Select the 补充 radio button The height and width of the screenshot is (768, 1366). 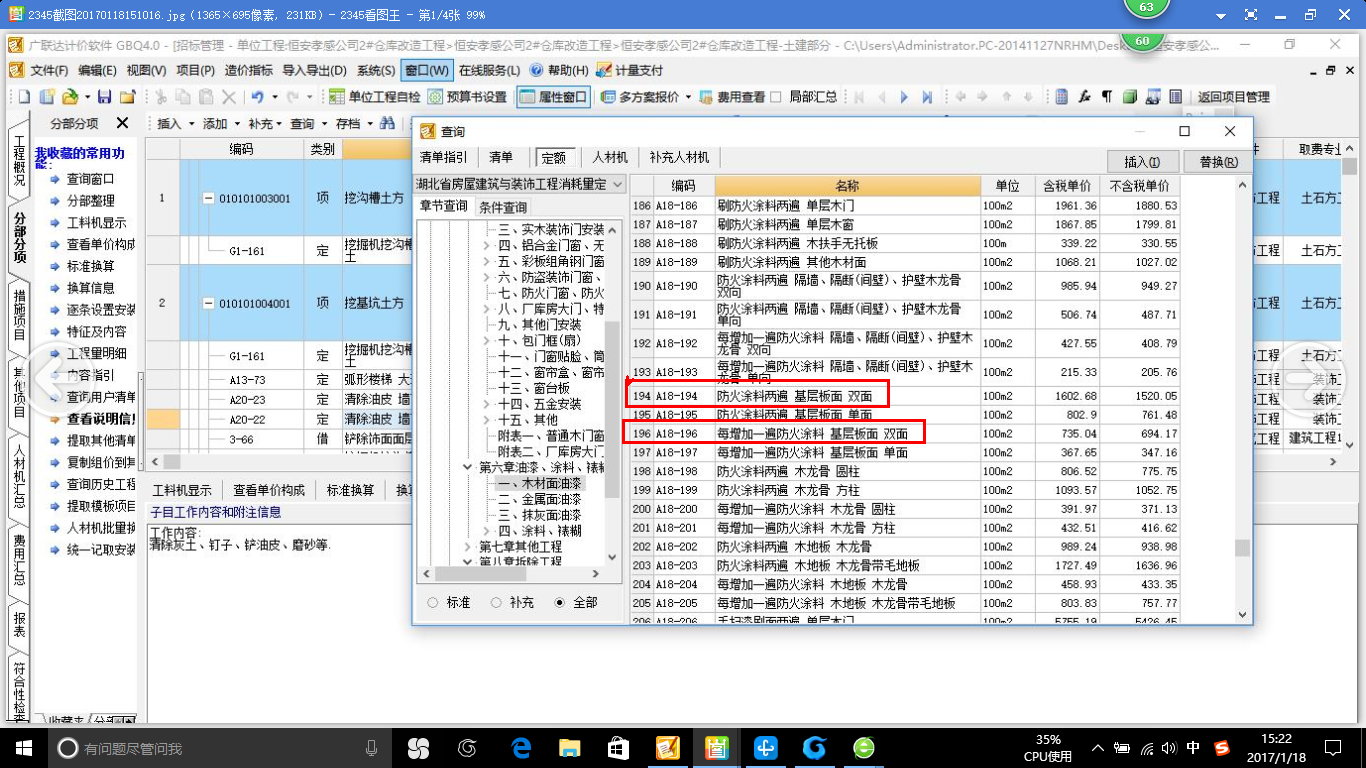[496, 603]
